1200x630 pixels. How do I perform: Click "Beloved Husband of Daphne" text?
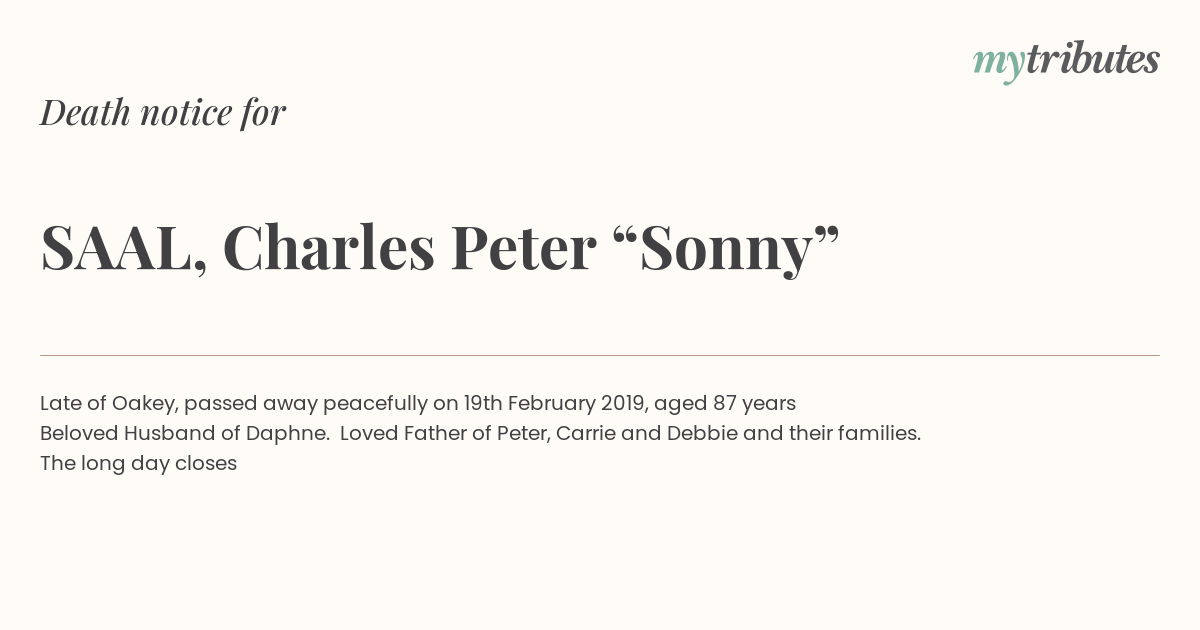(184, 433)
